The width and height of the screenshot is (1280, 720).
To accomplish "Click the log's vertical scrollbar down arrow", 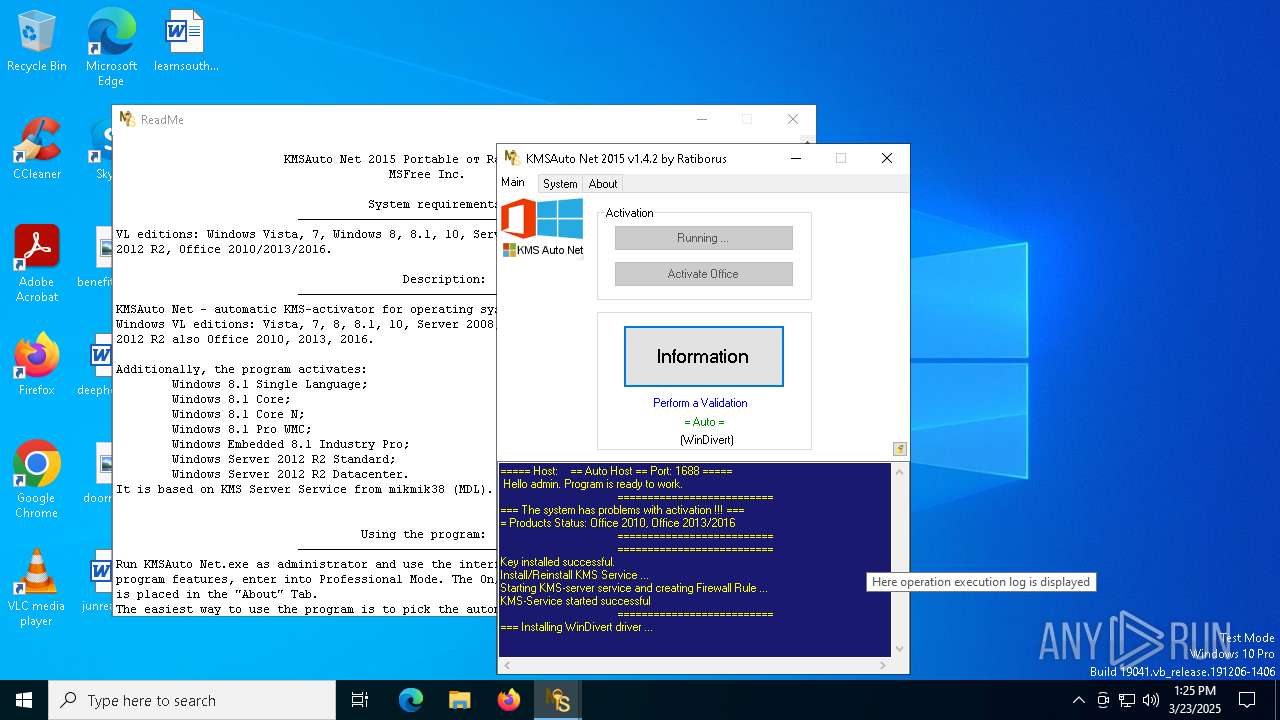I will click(x=899, y=648).
